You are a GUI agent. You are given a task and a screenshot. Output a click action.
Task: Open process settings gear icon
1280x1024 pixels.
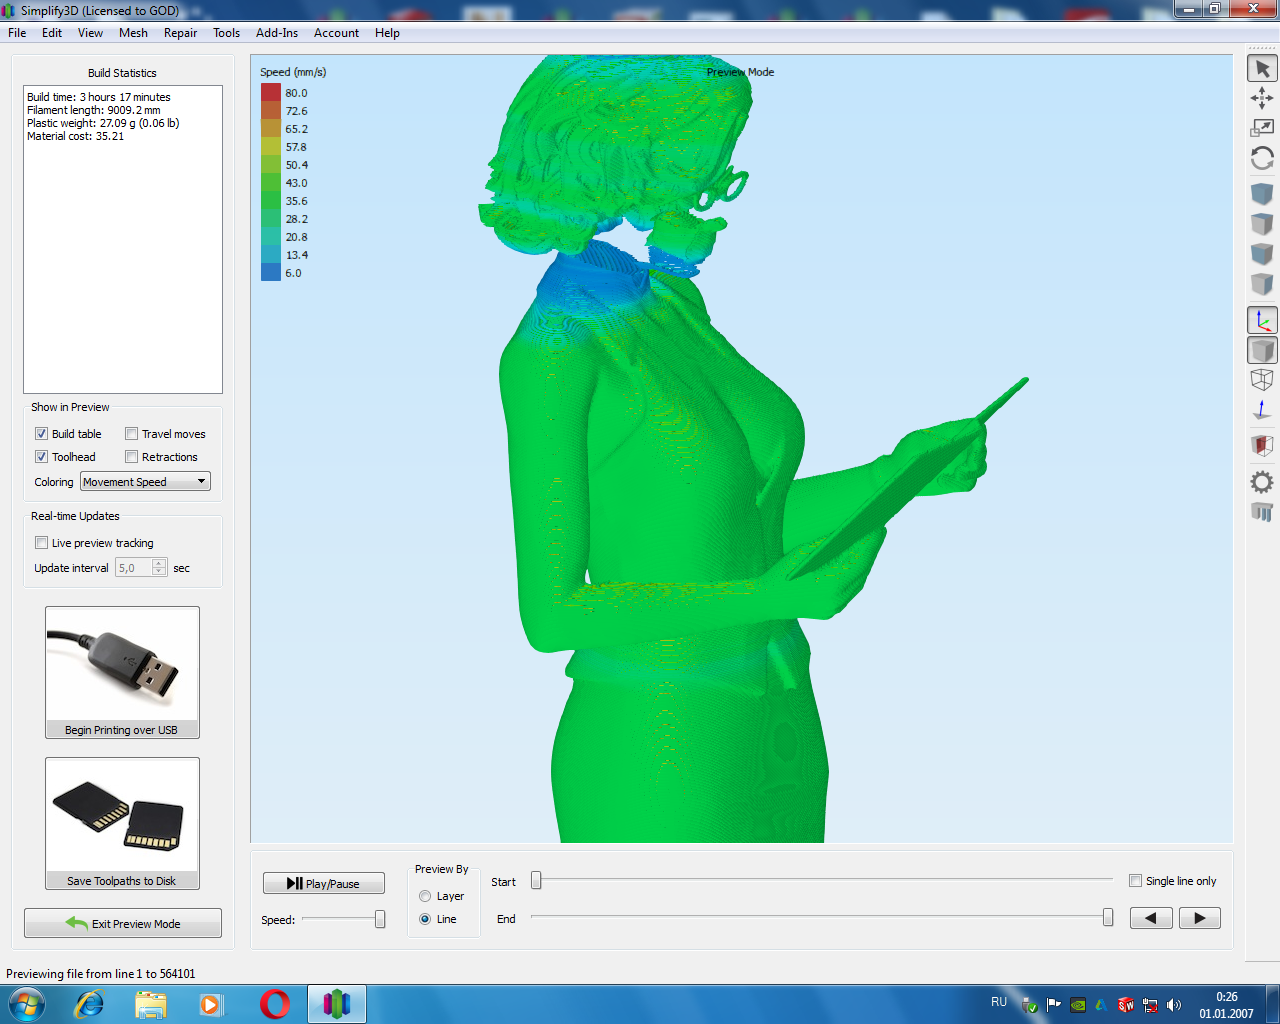(1262, 482)
